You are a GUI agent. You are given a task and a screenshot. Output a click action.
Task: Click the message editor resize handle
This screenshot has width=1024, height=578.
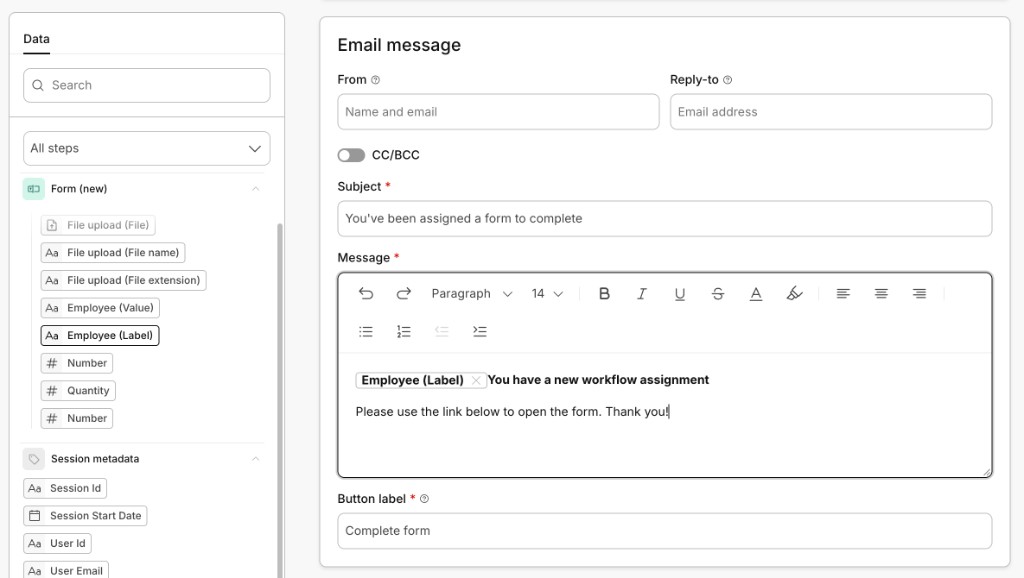point(986,472)
